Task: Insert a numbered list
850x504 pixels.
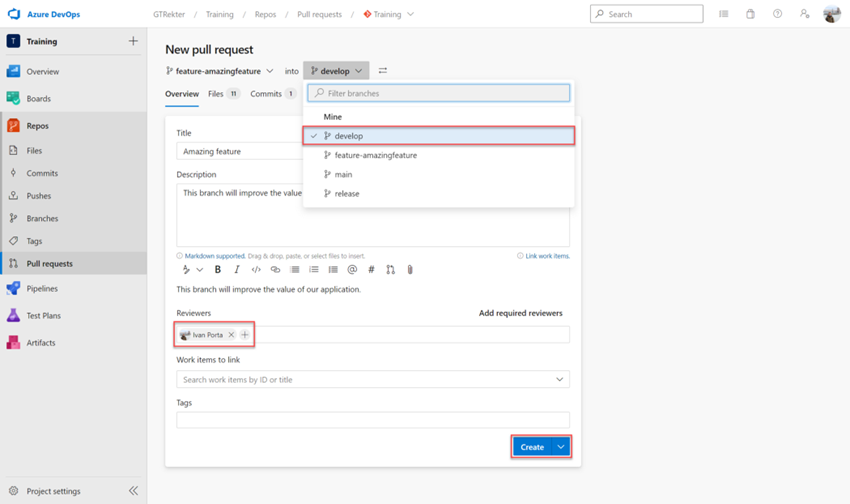Action: pyautogui.click(x=314, y=270)
